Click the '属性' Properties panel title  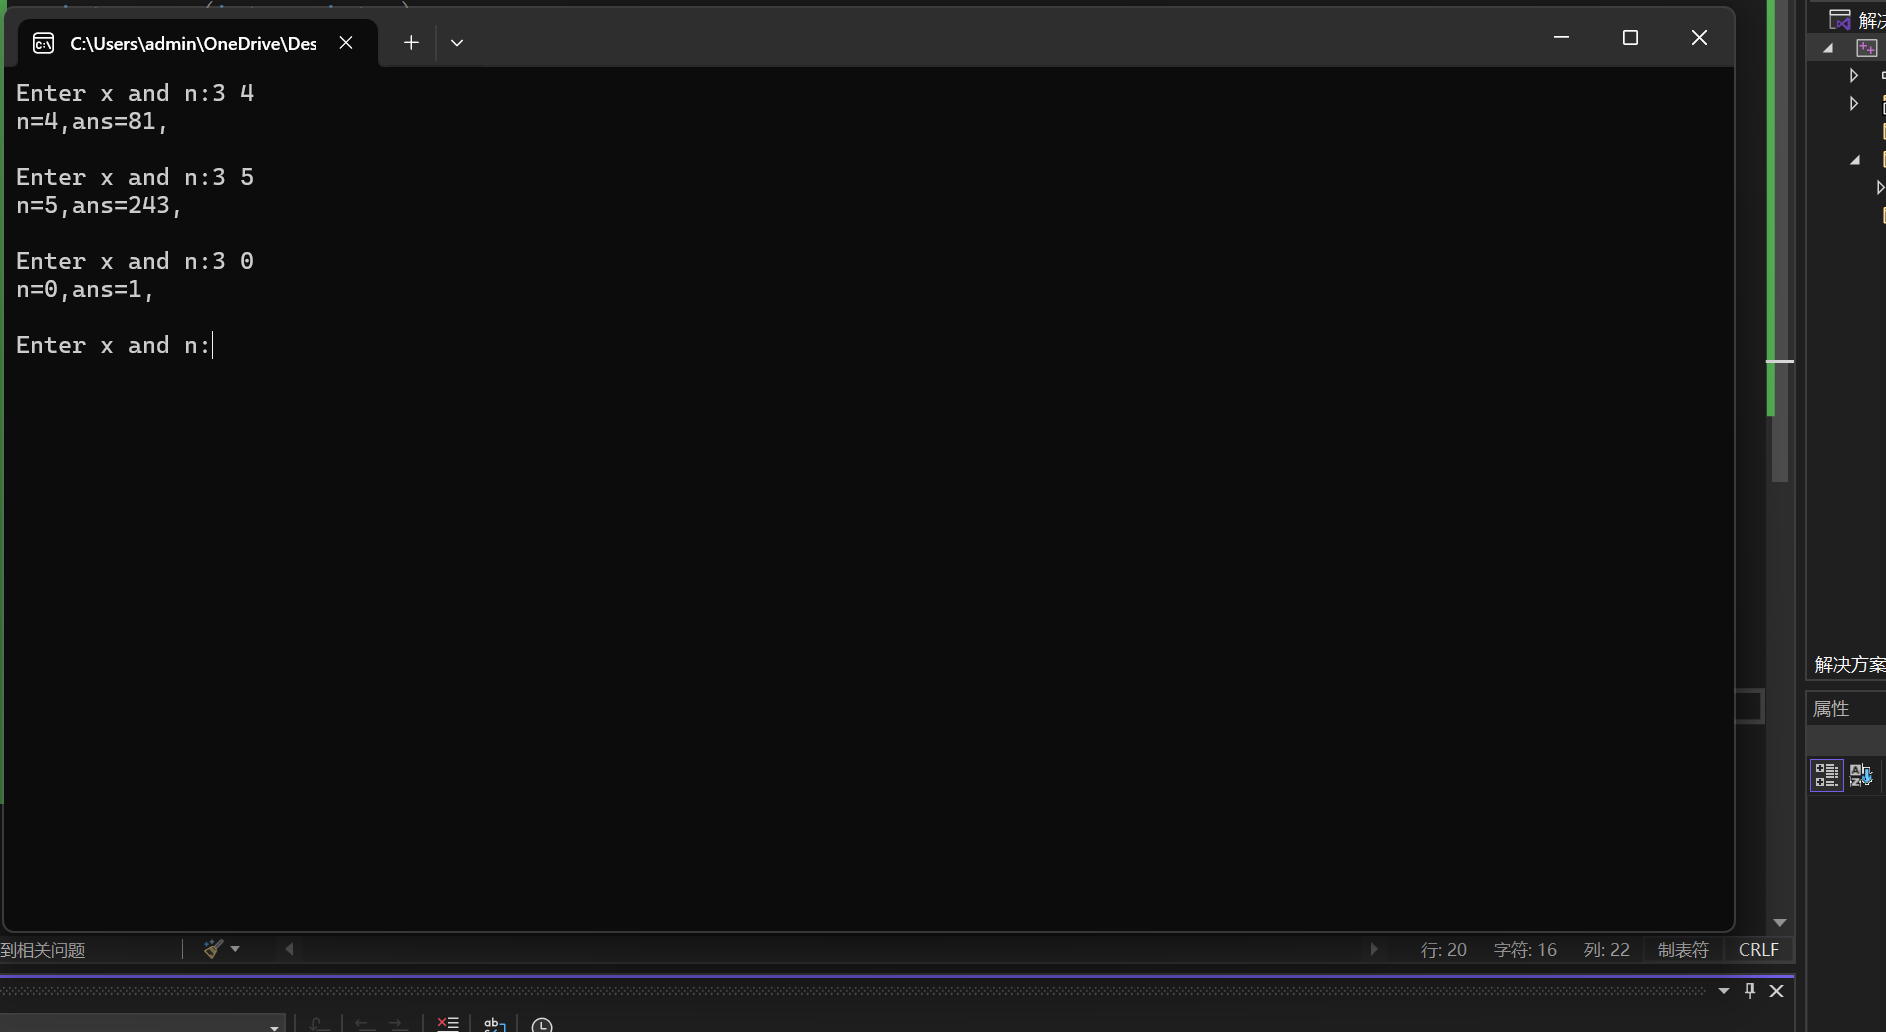coord(1831,709)
